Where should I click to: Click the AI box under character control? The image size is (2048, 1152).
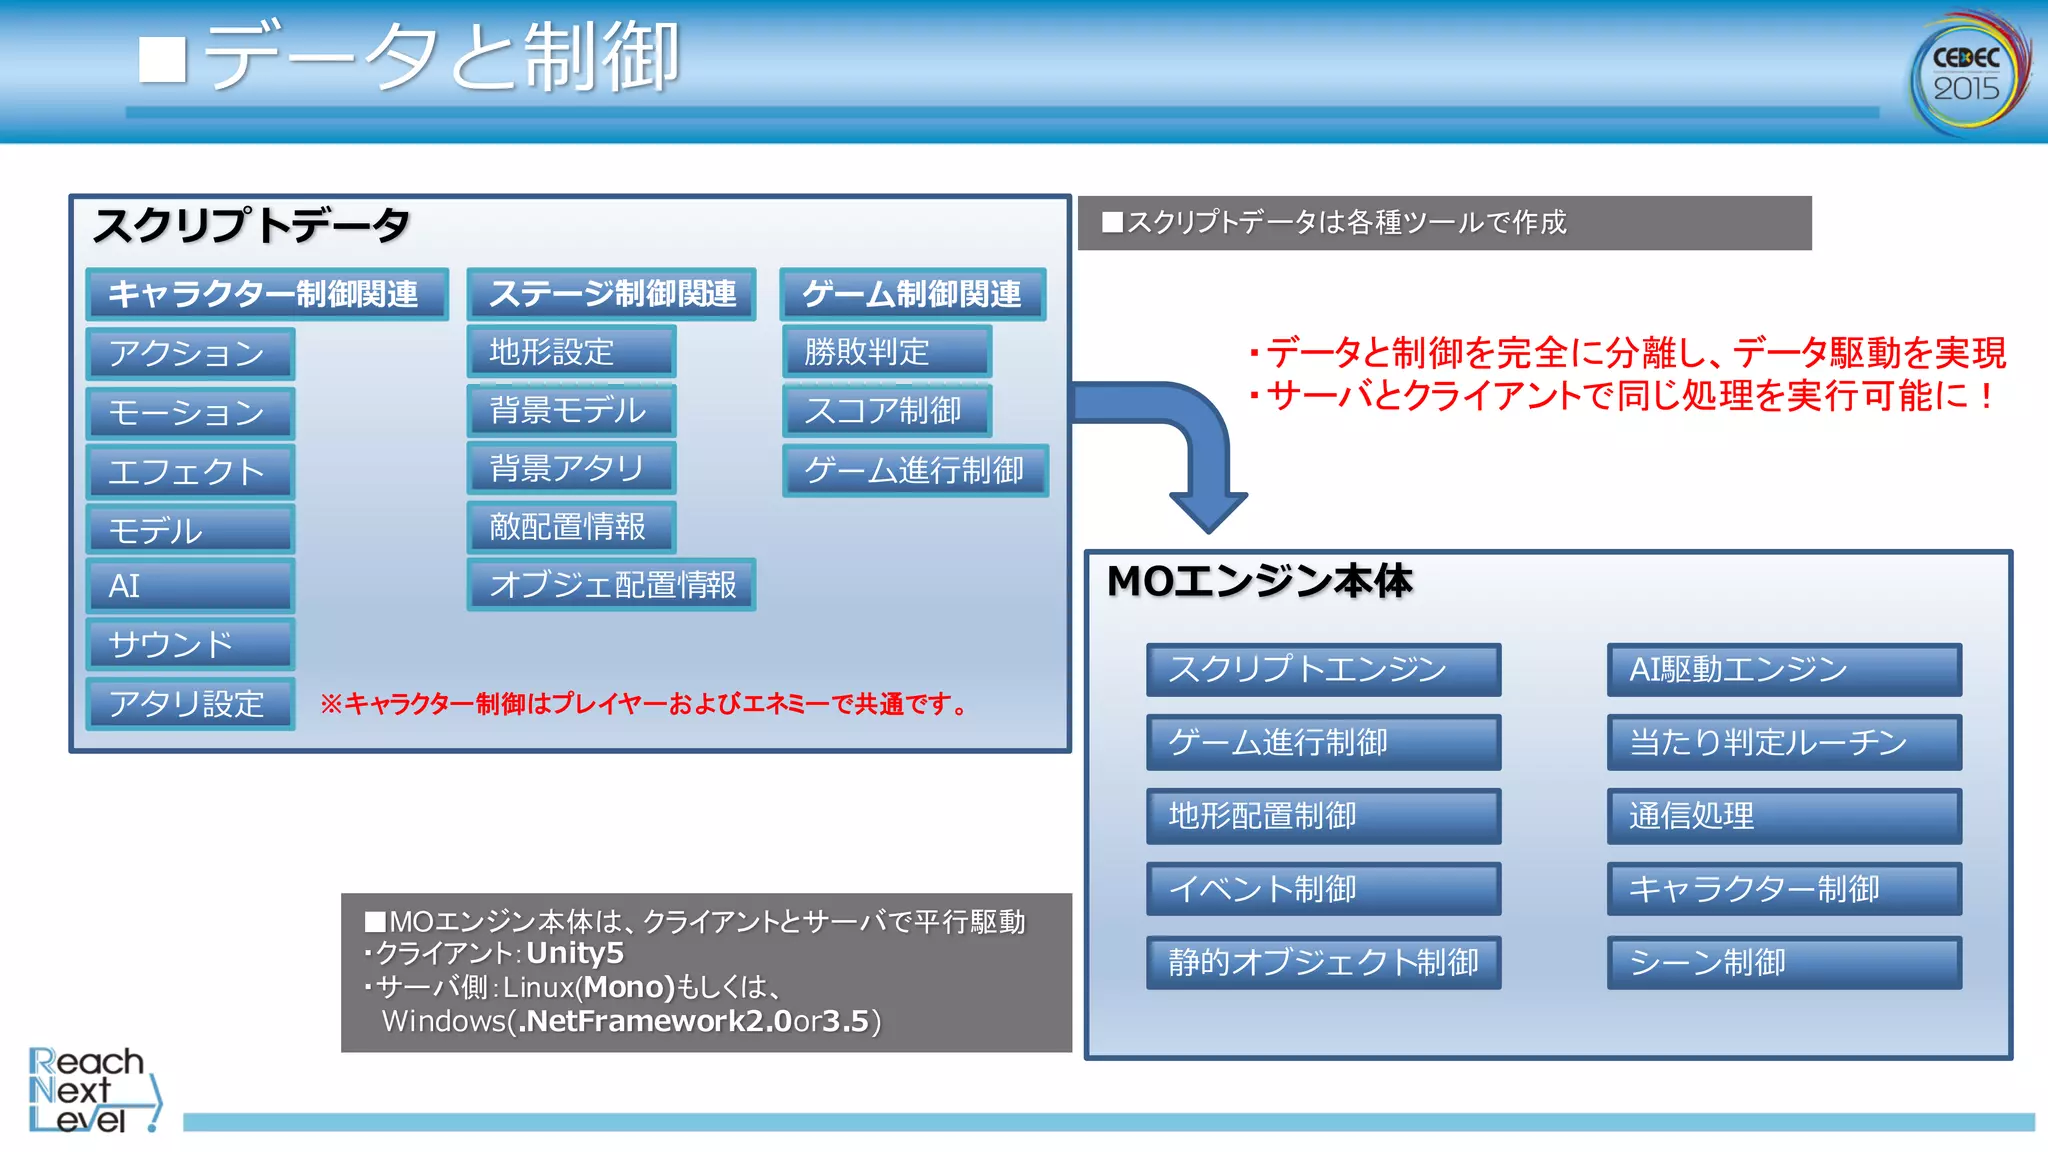190,586
